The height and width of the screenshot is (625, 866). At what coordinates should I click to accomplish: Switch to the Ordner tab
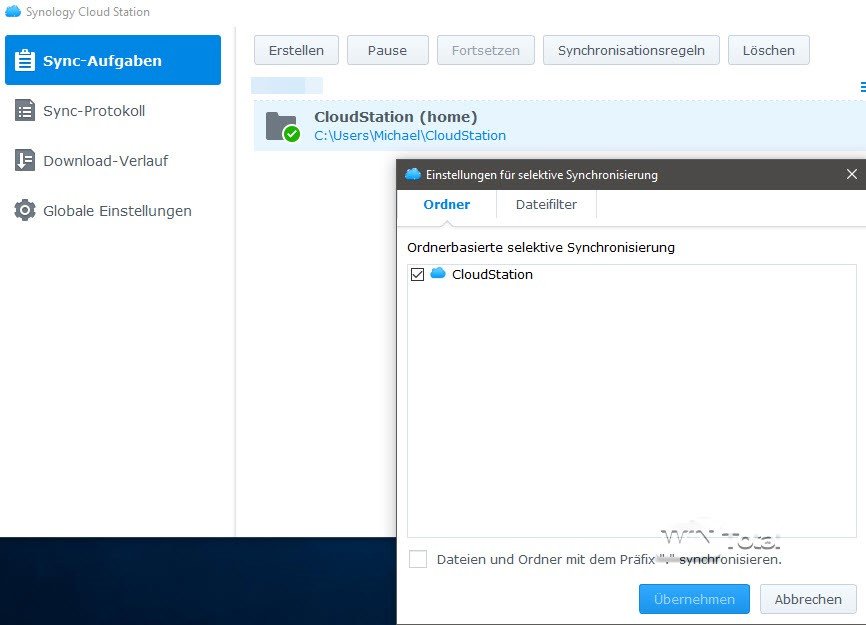click(446, 204)
